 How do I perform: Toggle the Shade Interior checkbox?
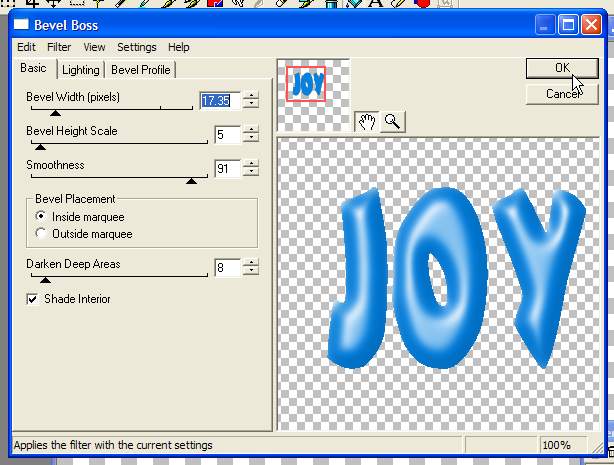(x=69, y=299)
